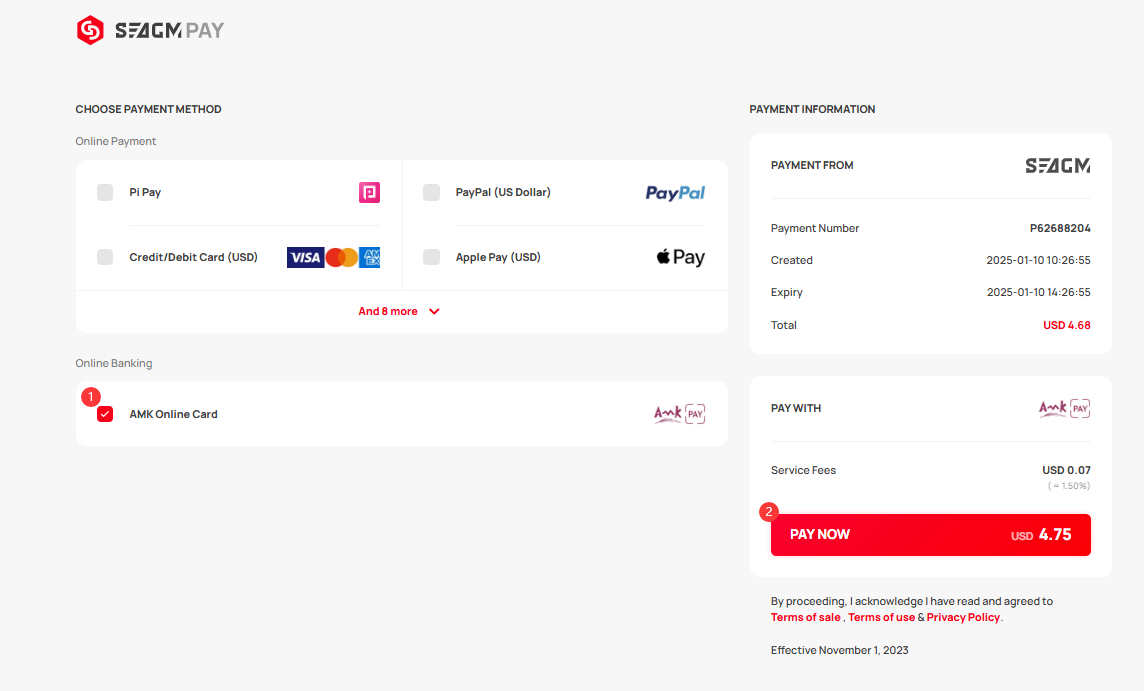The width and height of the screenshot is (1144, 691).
Task: Open the Privacy Policy link
Action: pyautogui.click(x=963, y=617)
